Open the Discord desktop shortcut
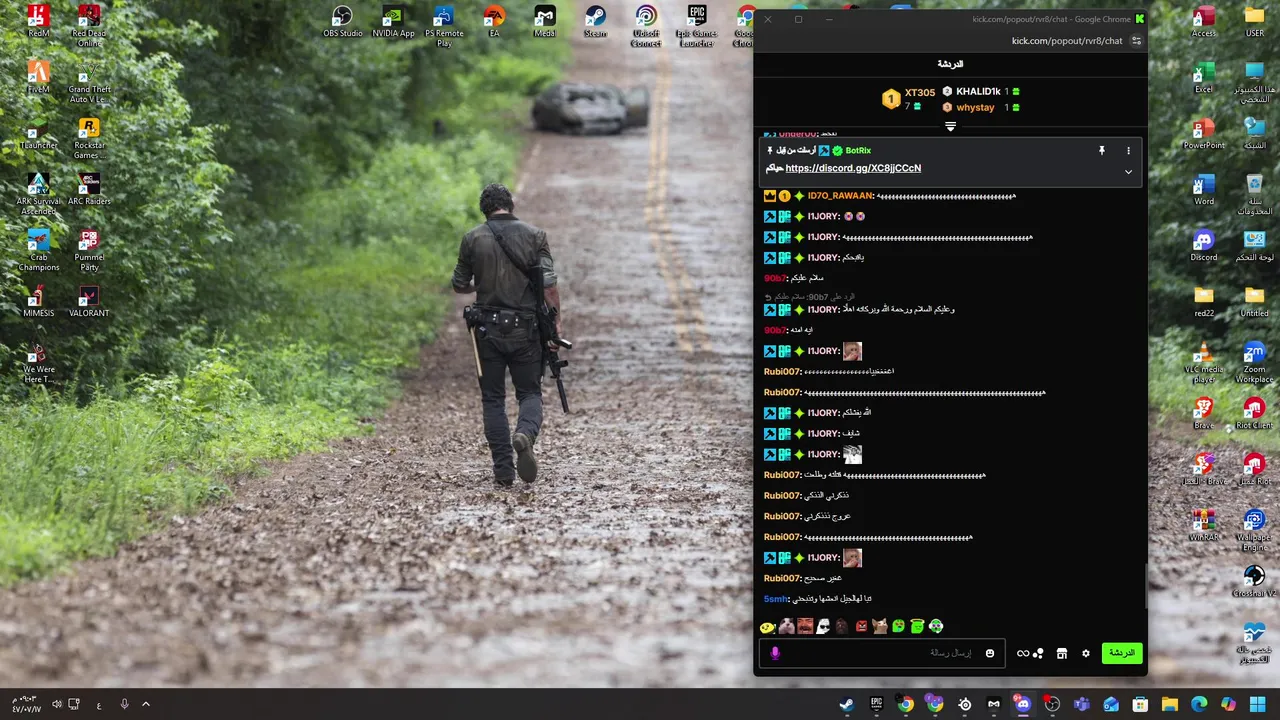This screenshot has height=720, width=1280. (x=1204, y=245)
